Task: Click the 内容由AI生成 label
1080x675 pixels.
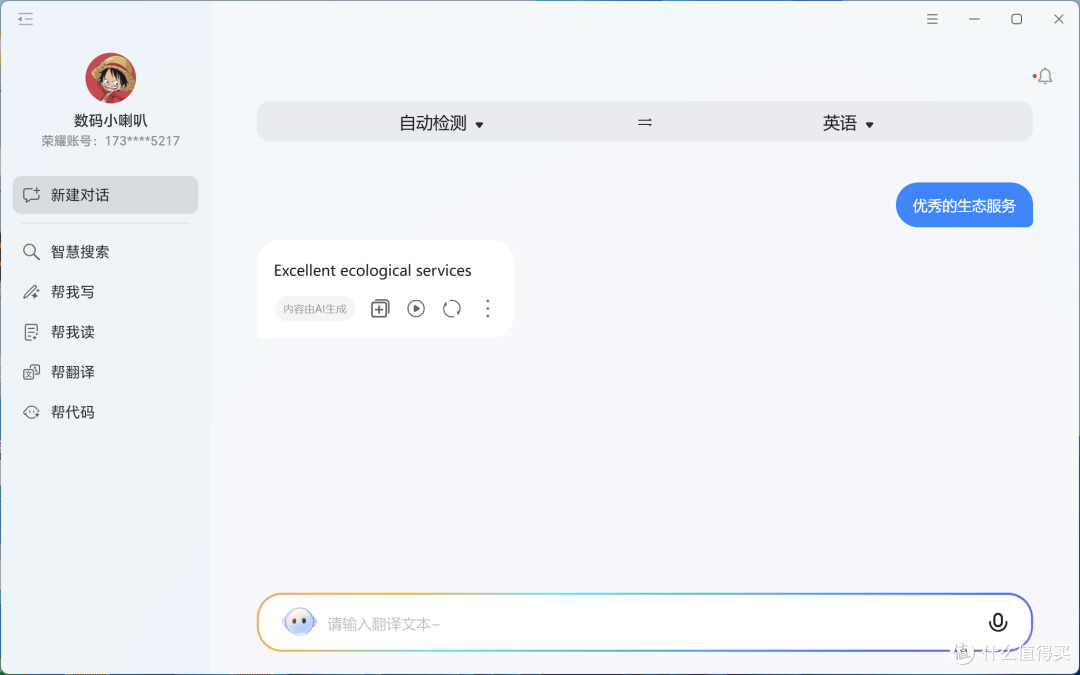Action: click(315, 309)
